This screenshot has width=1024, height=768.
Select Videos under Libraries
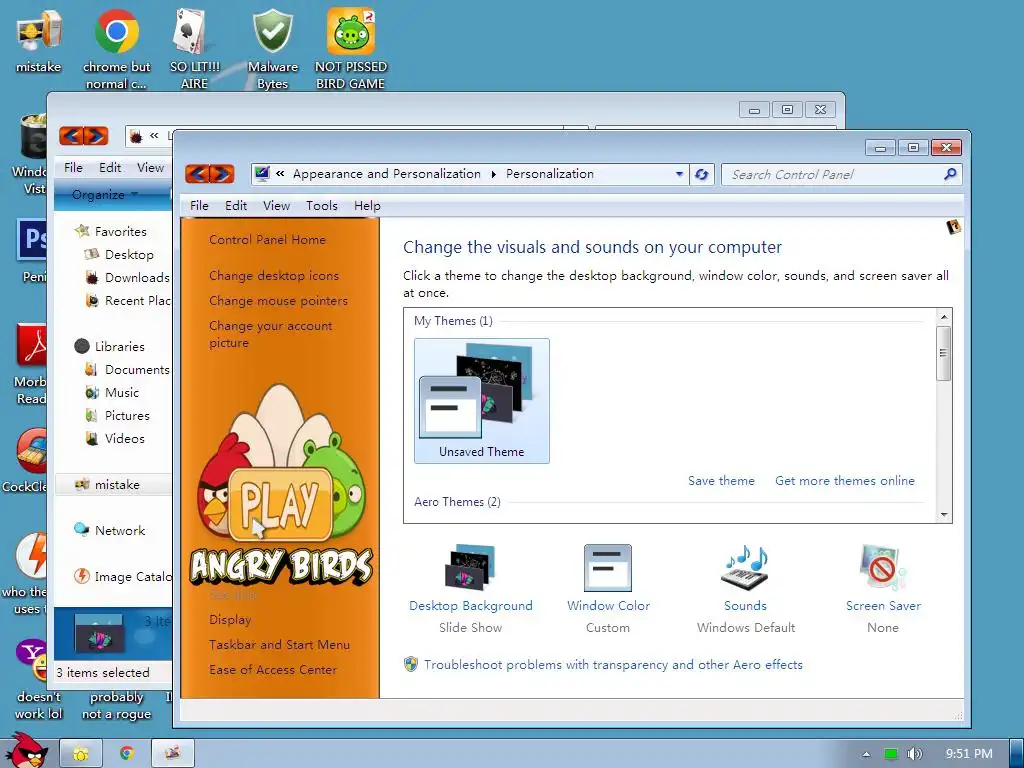coord(115,438)
